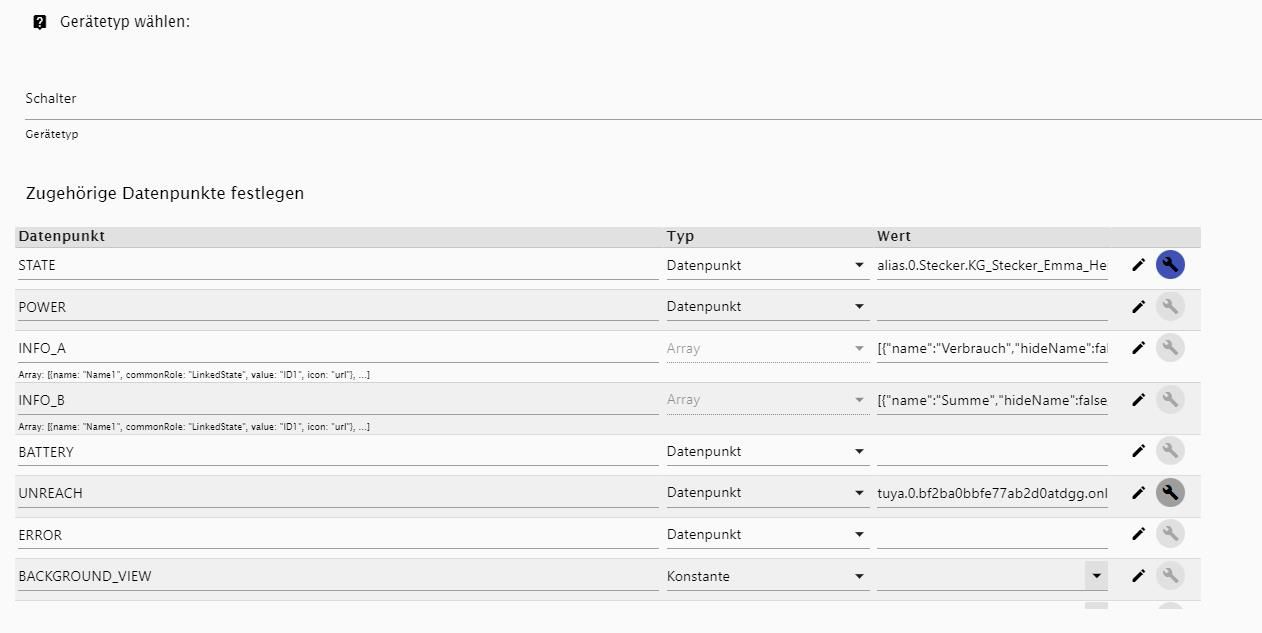This screenshot has height=633, width=1262.
Task: Open the Typ dropdown for STATE
Action: tap(767, 265)
